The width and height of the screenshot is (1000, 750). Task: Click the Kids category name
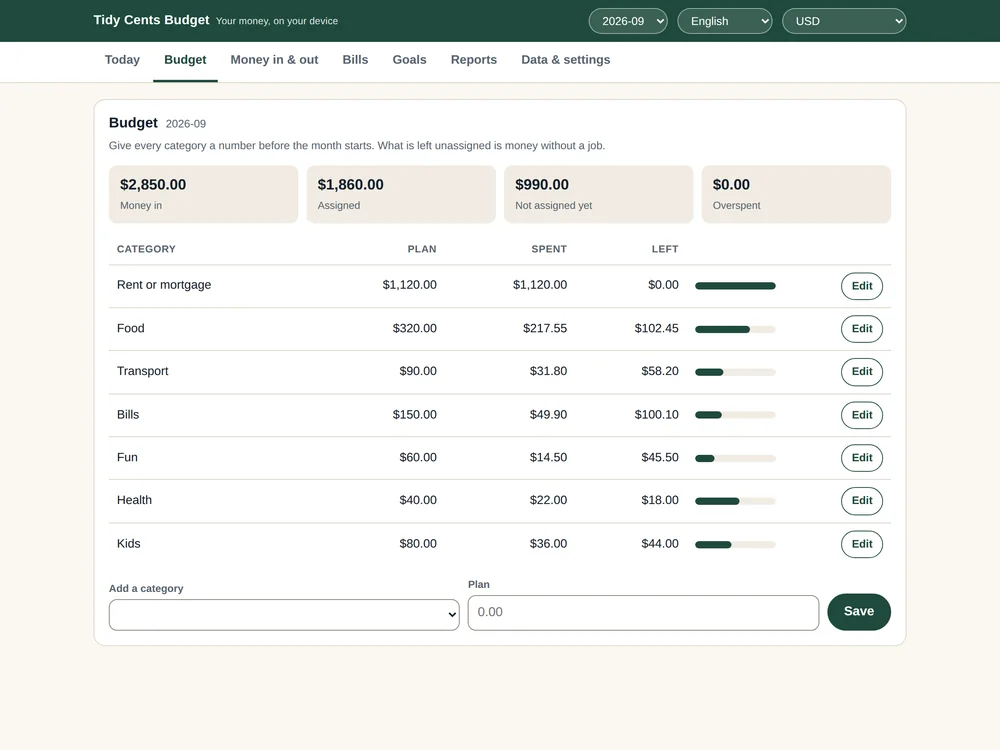[128, 543]
